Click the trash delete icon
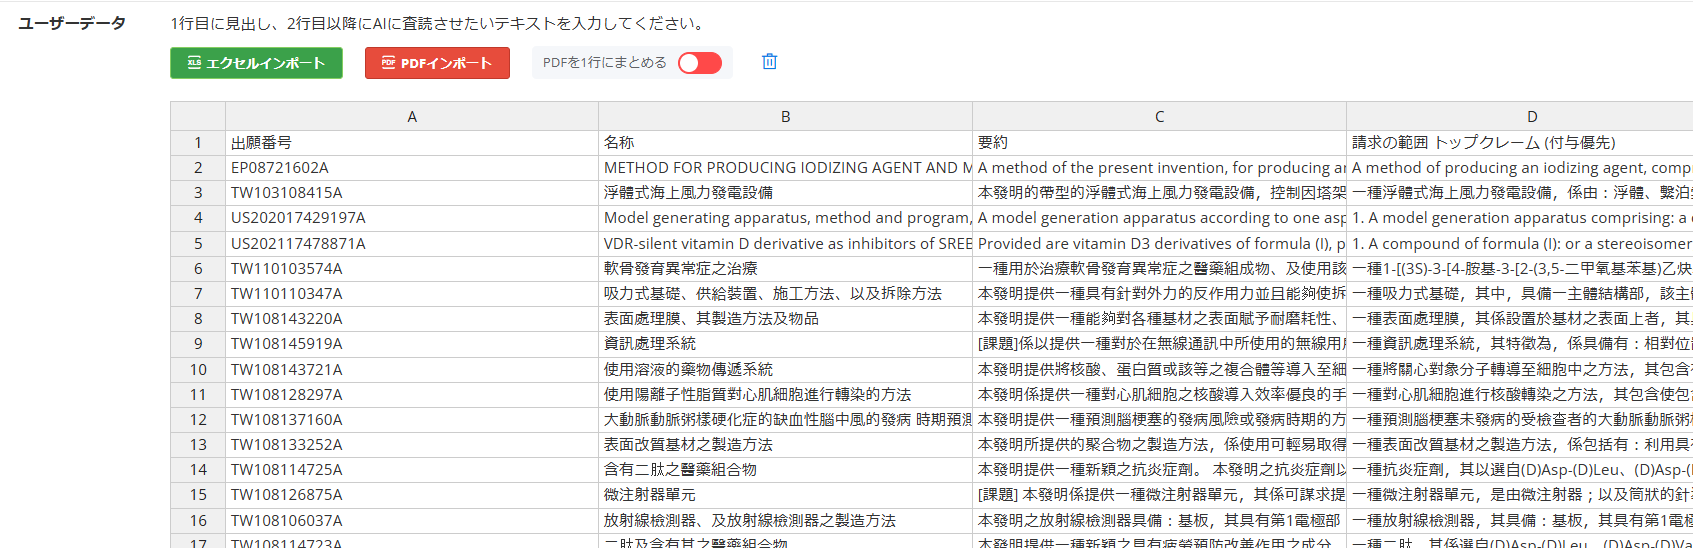Screen dimensions: 1693x548 coord(769,62)
